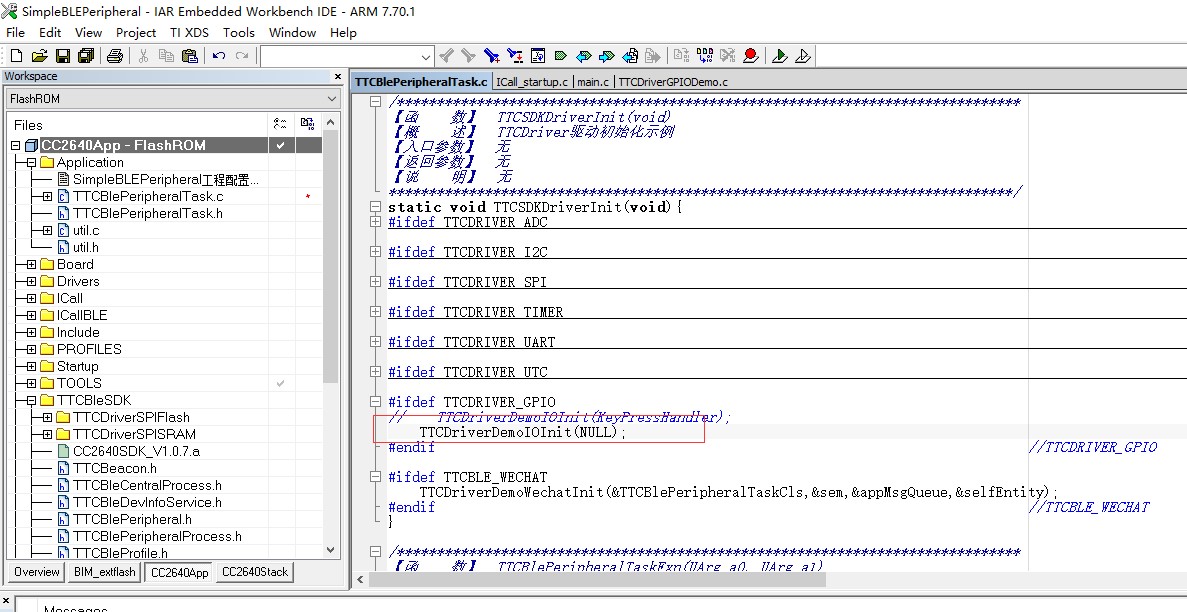Image resolution: width=1187 pixels, height=612 pixels.
Task: Toggle a breakpoint with the red dot icon
Action: 751,56
